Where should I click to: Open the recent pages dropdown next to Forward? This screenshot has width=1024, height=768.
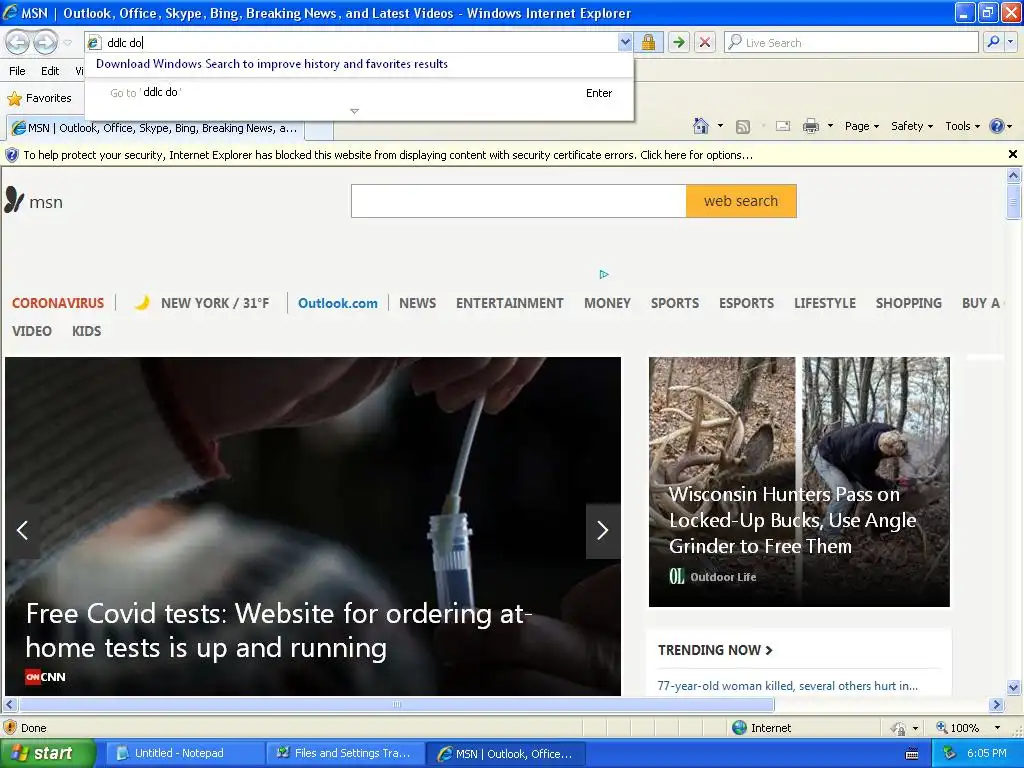coord(67,43)
